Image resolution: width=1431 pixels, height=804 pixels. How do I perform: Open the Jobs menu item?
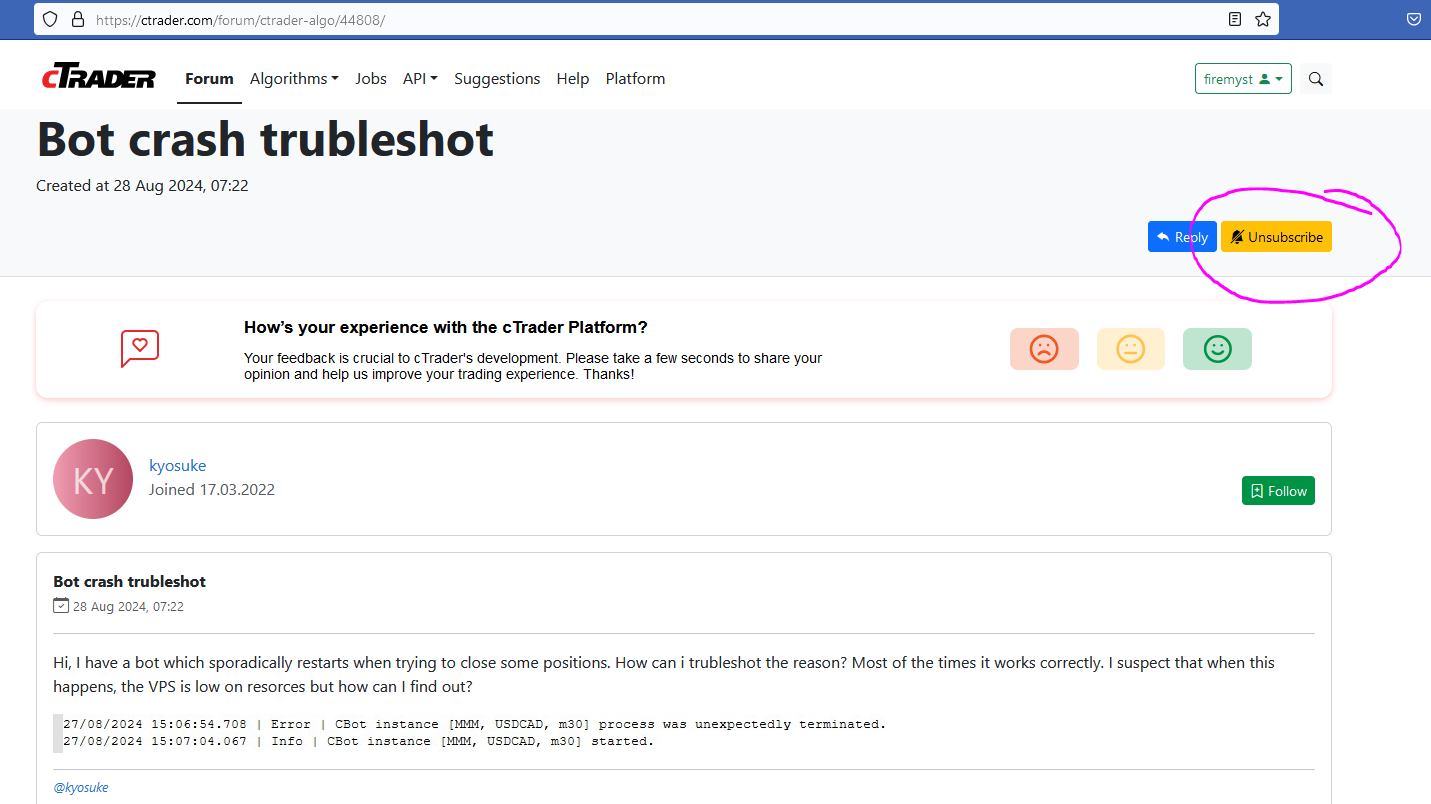[x=371, y=79]
